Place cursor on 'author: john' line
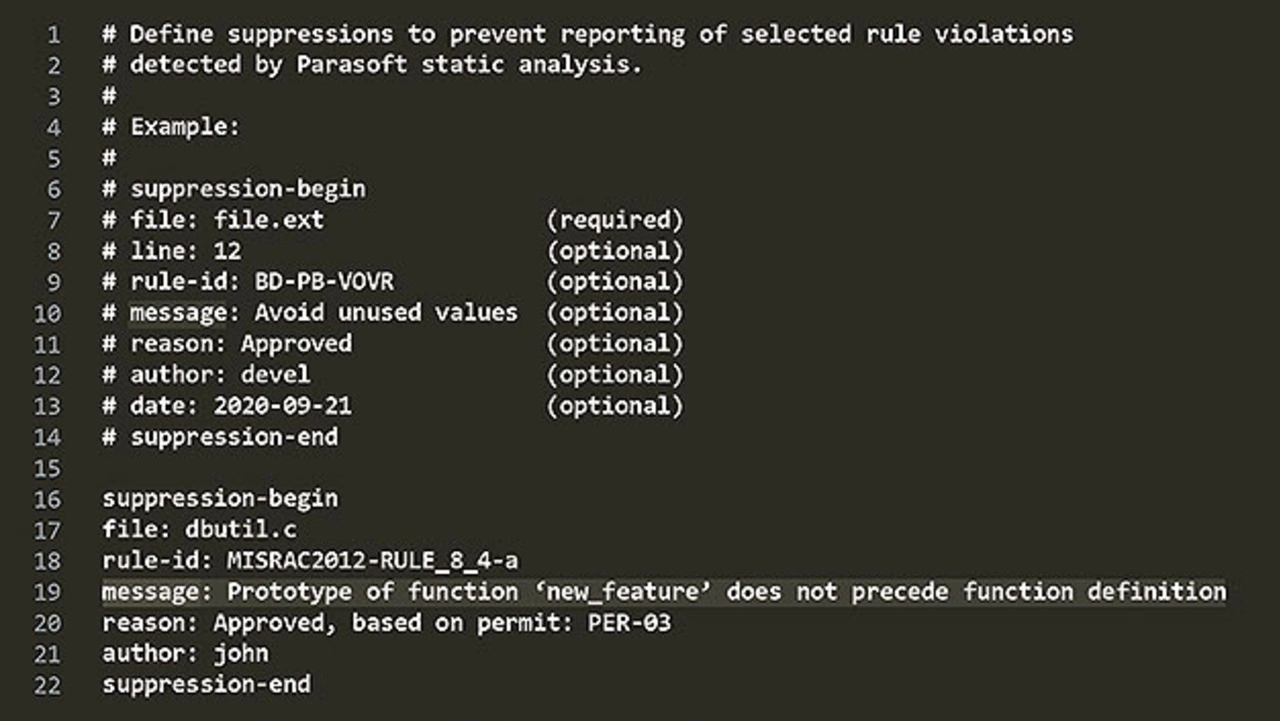1280x721 pixels. click(185, 654)
